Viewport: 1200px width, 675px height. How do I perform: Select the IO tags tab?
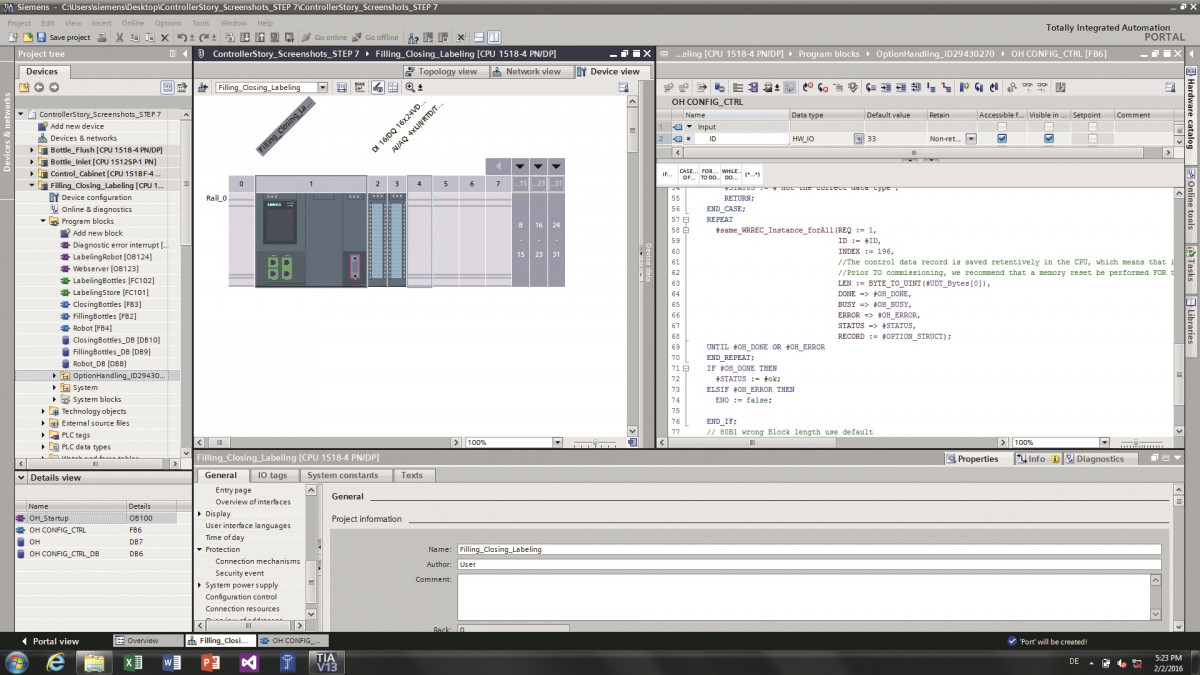pyautogui.click(x=272, y=476)
